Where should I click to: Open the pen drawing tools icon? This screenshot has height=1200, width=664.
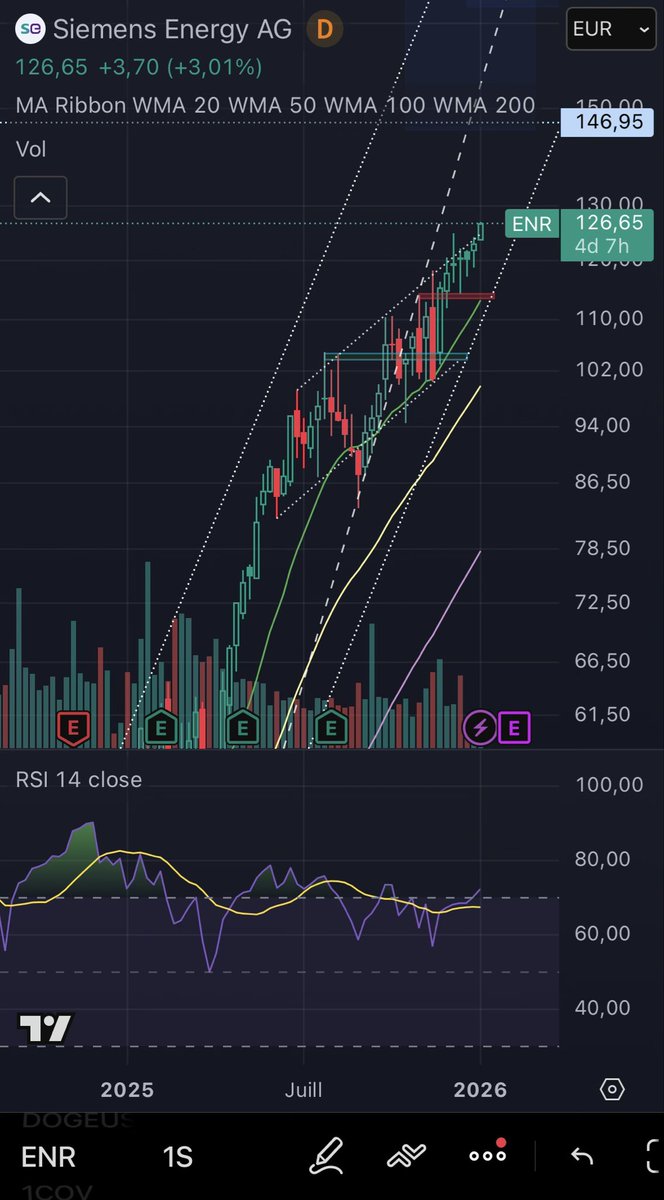pyautogui.click(x=326, y=1156)
